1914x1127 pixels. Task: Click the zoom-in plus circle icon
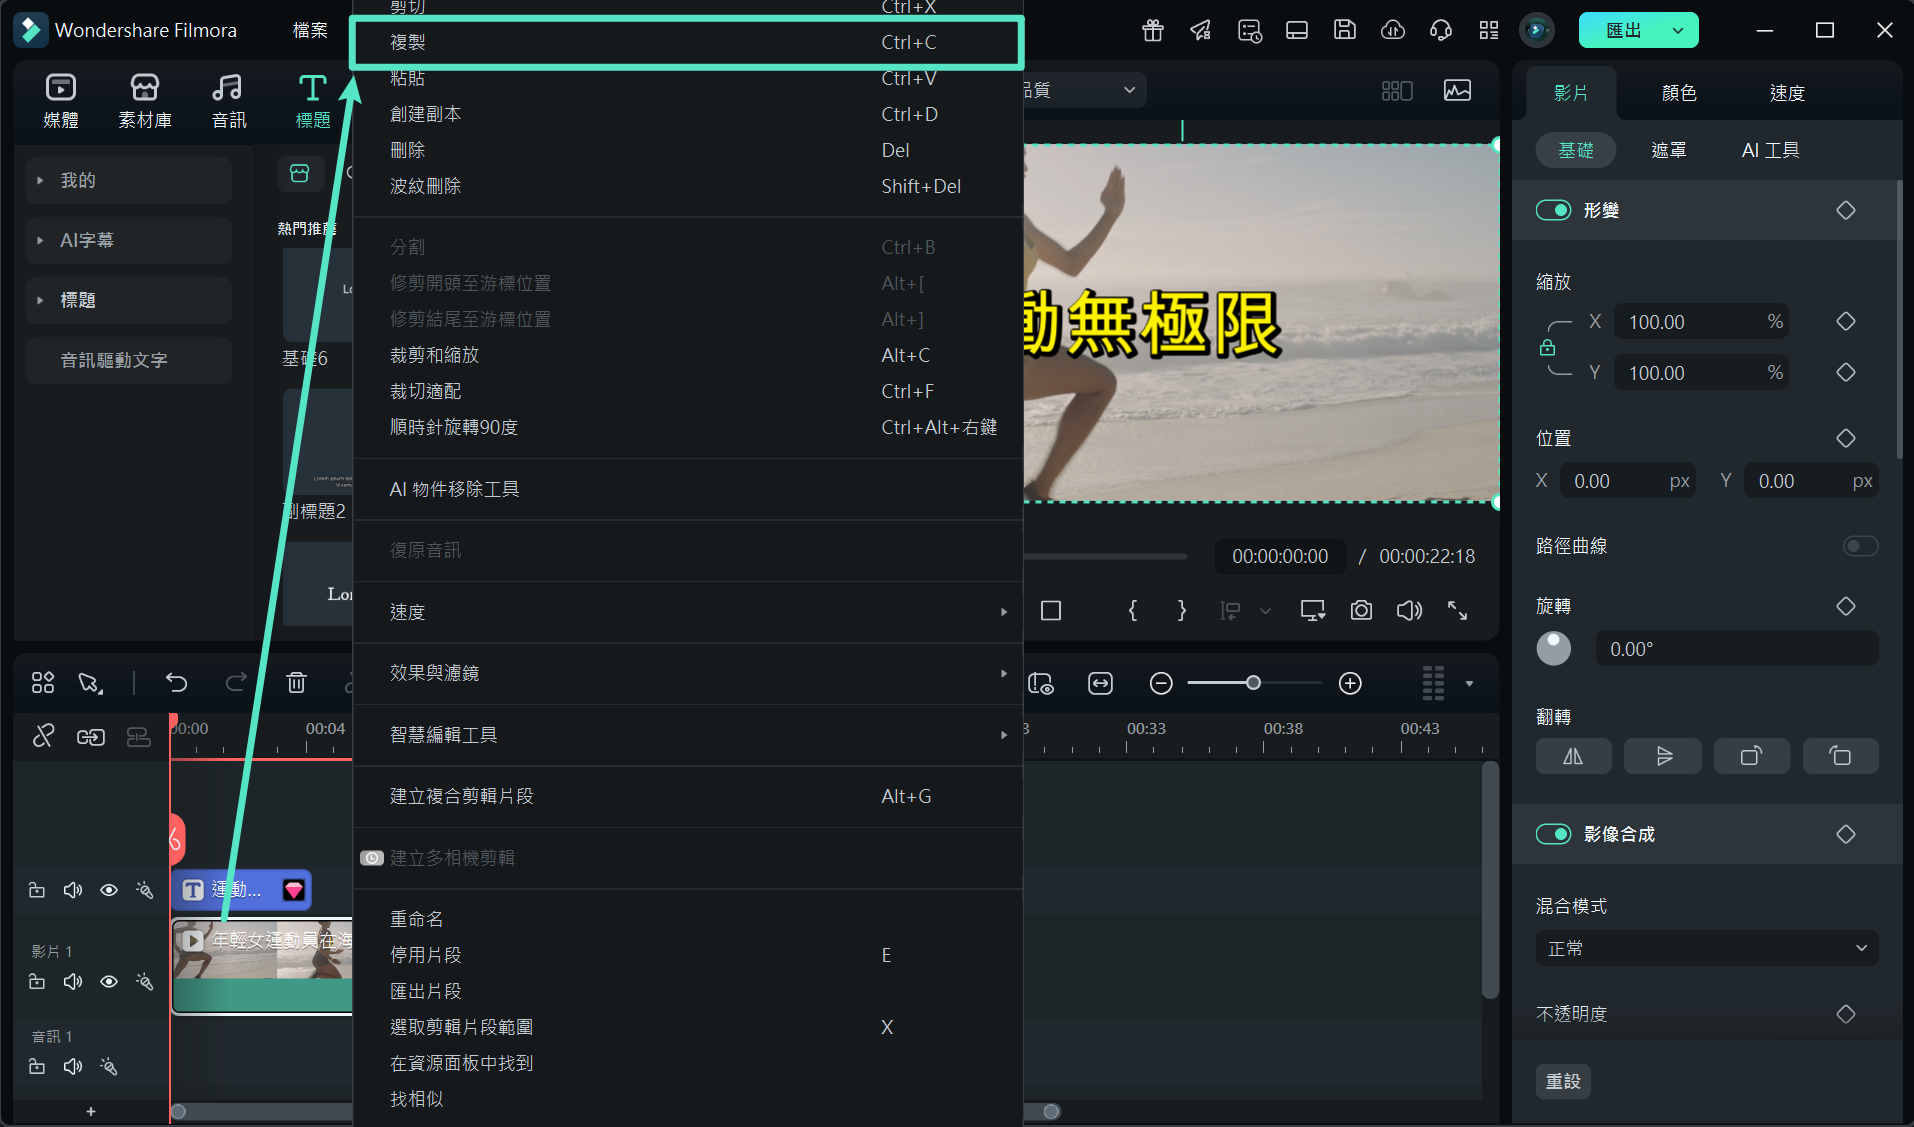tap(1350, 683)
